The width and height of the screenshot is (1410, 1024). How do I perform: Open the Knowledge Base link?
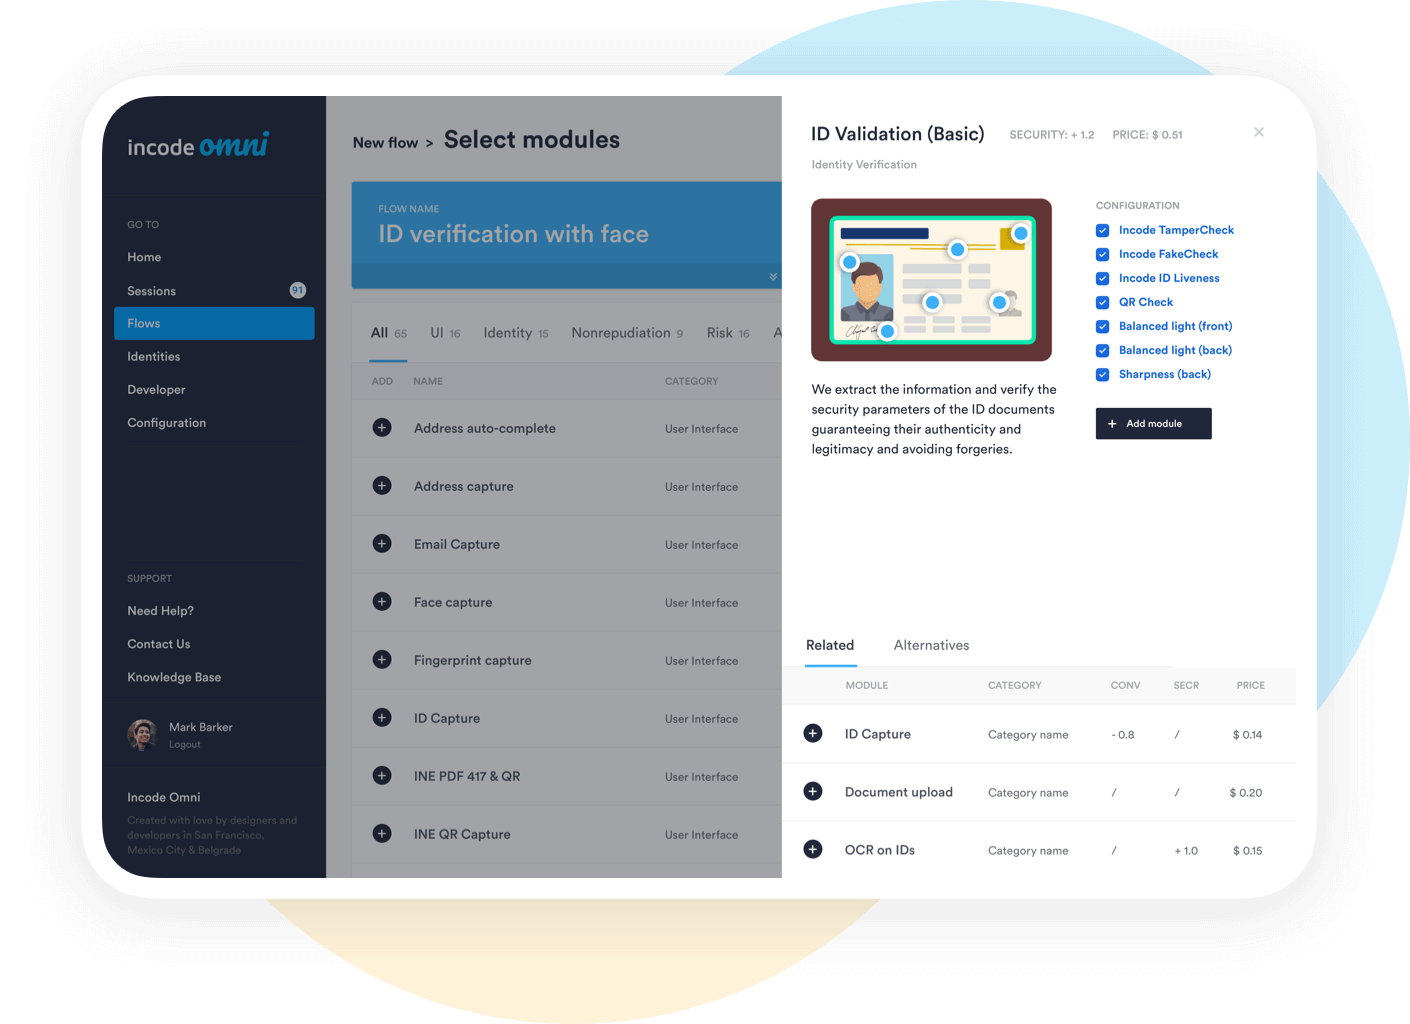[x=174, y=677]
